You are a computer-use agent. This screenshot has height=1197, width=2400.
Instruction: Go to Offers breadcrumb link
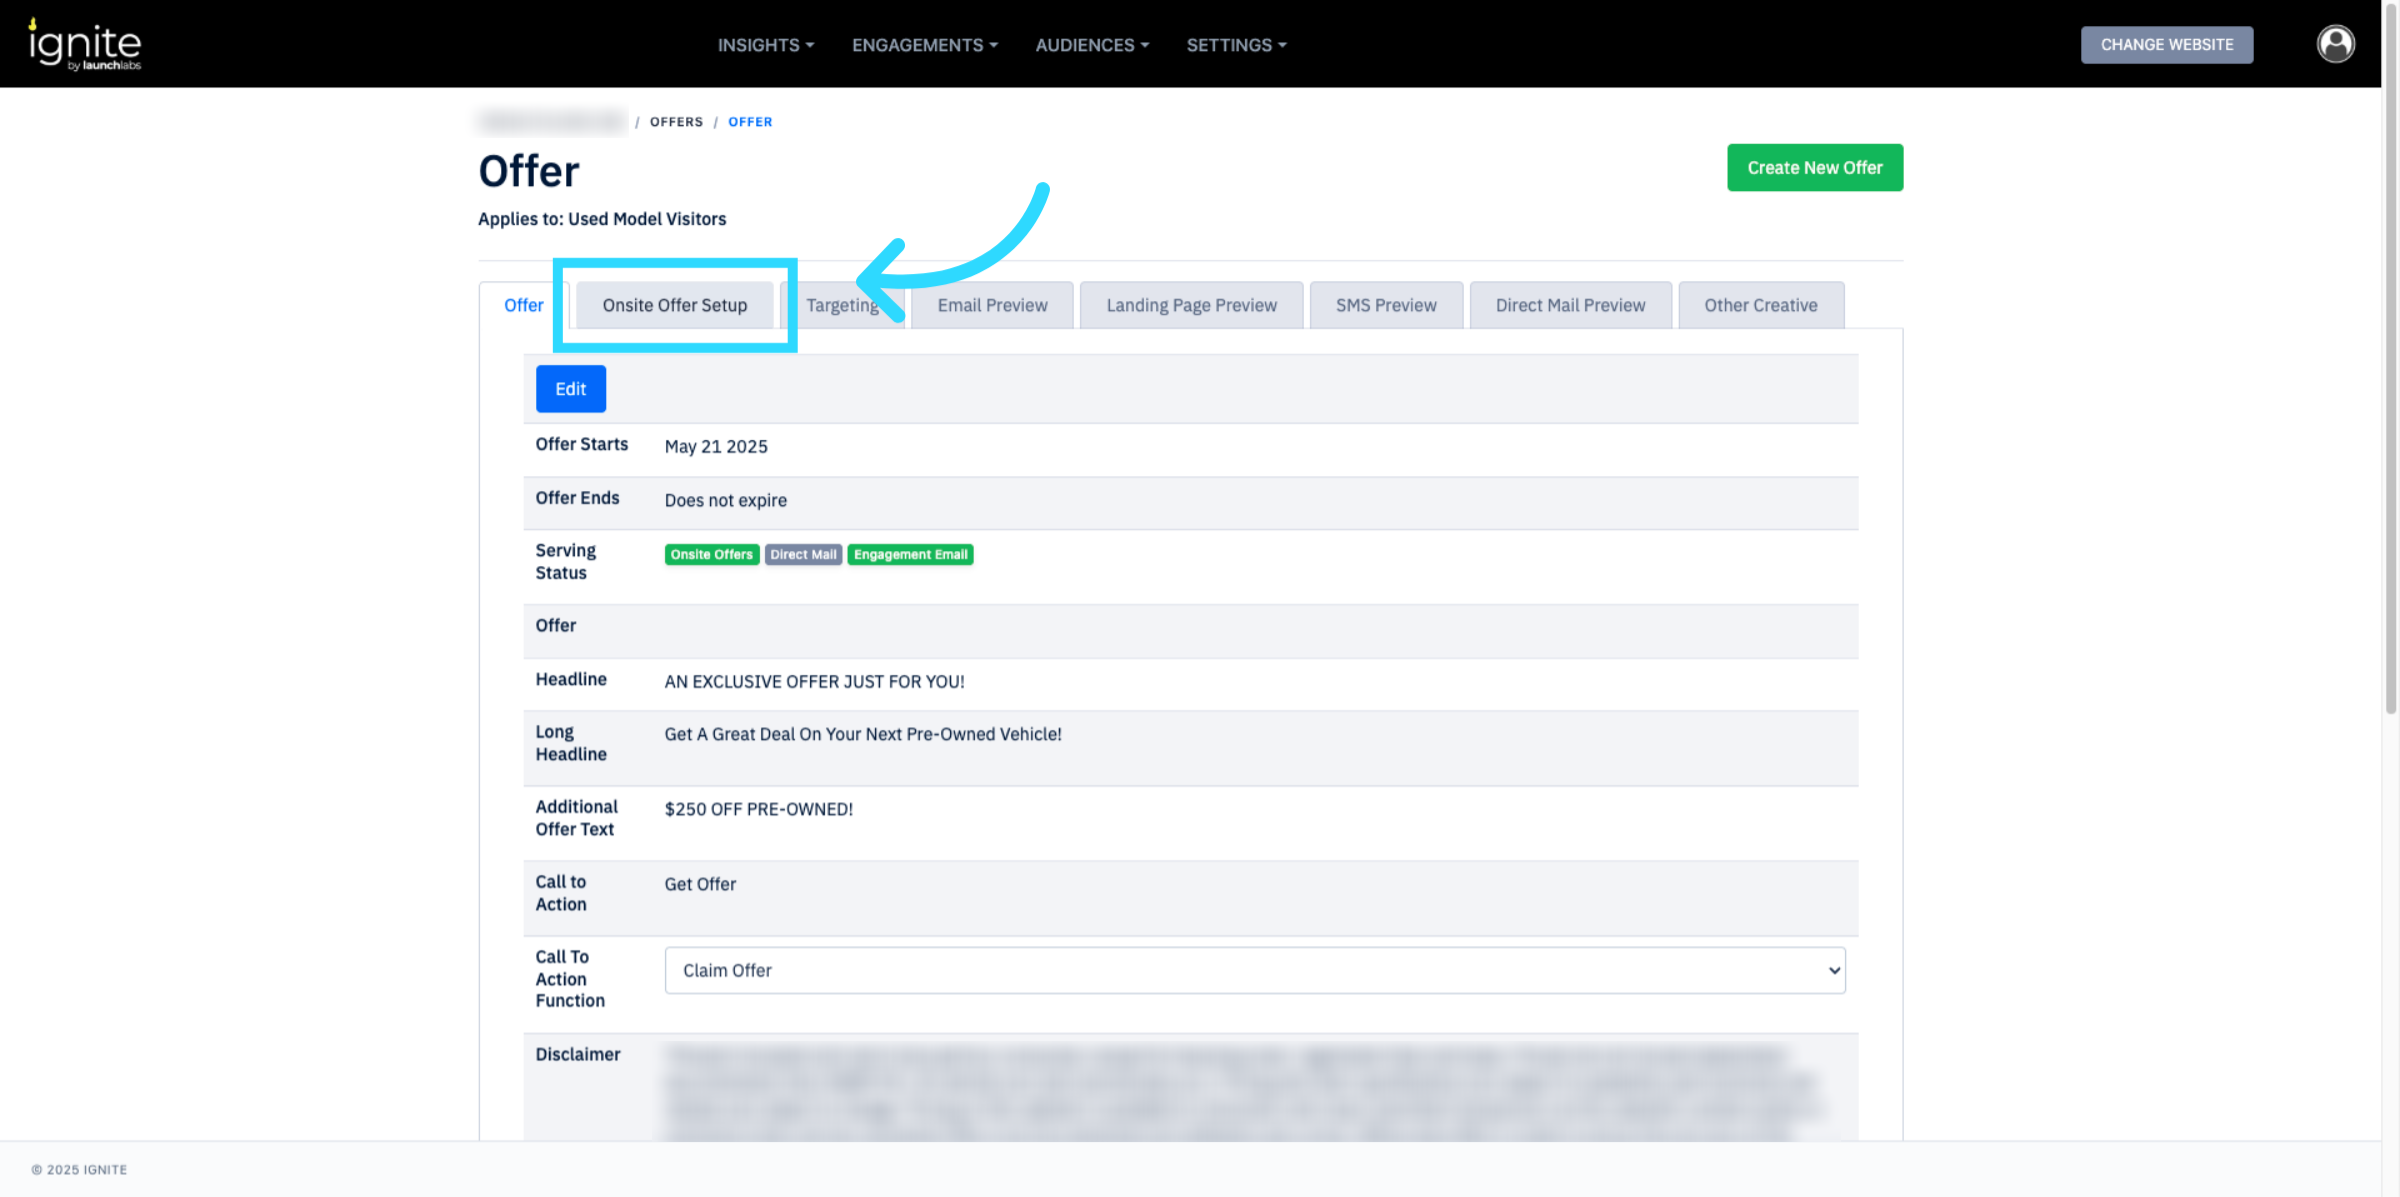pyautogui.click(x=676, y=122)
